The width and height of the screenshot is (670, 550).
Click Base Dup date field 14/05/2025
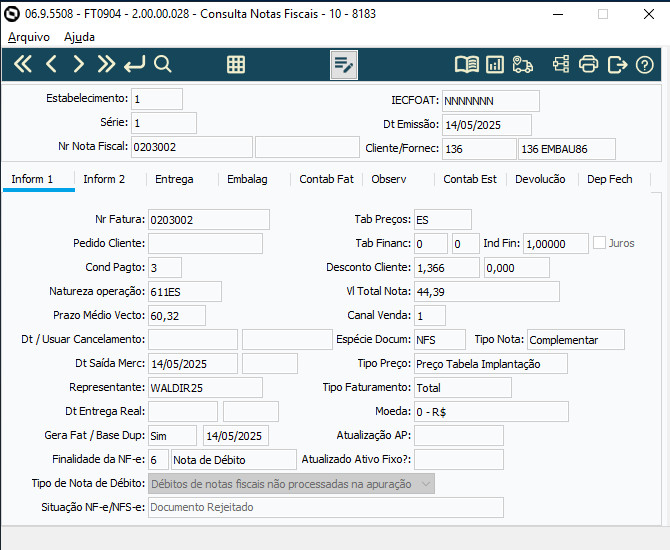coord(236,435)
